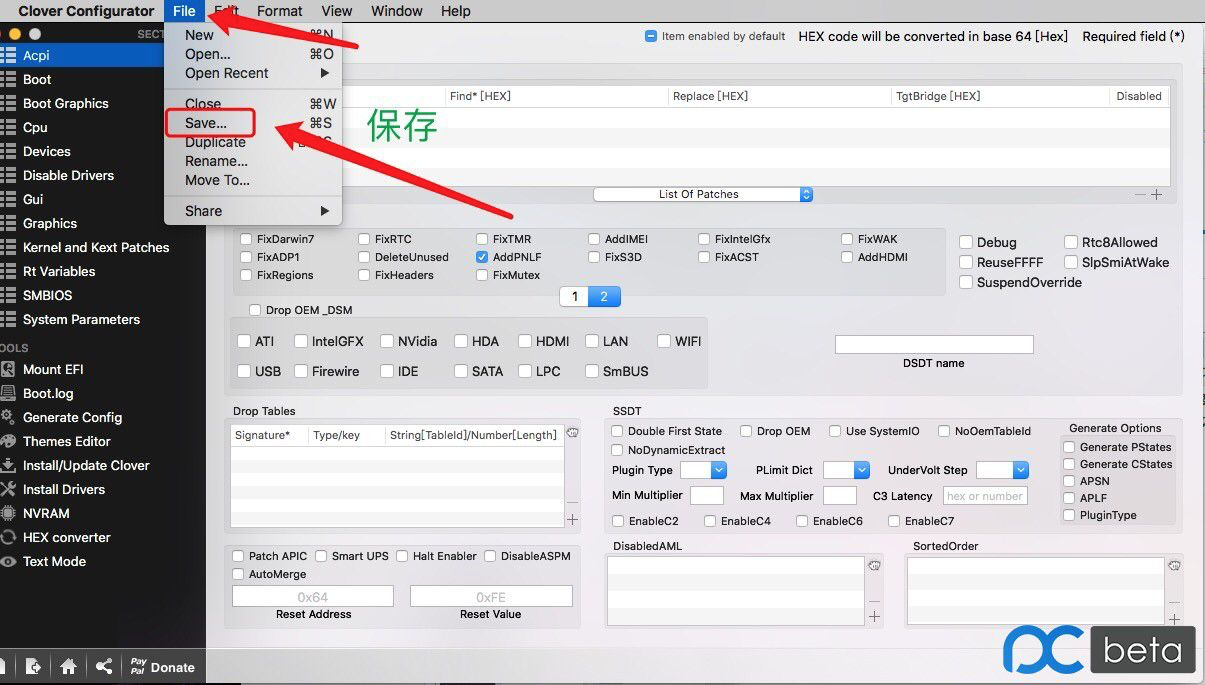Open Install/Update Clover tool
The image size is (1205, 685).
86,465
